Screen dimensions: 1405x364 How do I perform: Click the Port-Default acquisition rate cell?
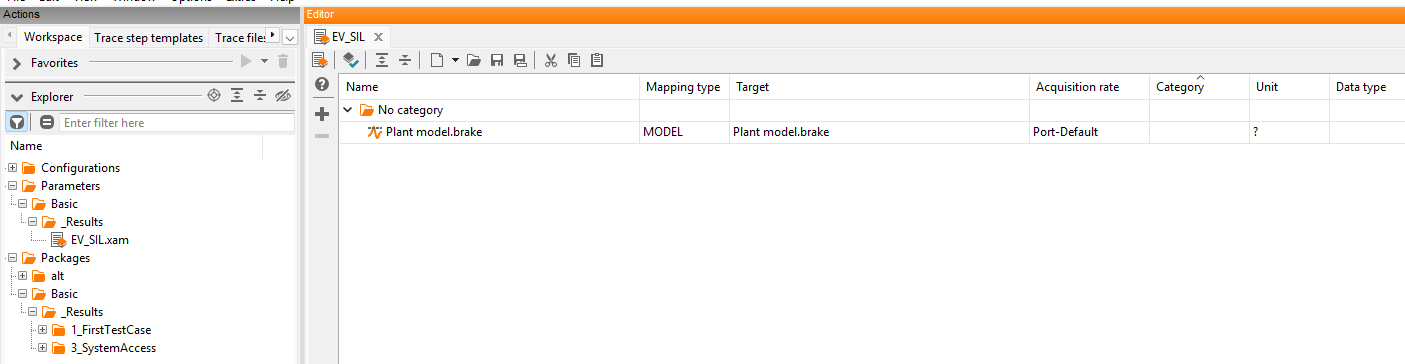point(1089,132)
